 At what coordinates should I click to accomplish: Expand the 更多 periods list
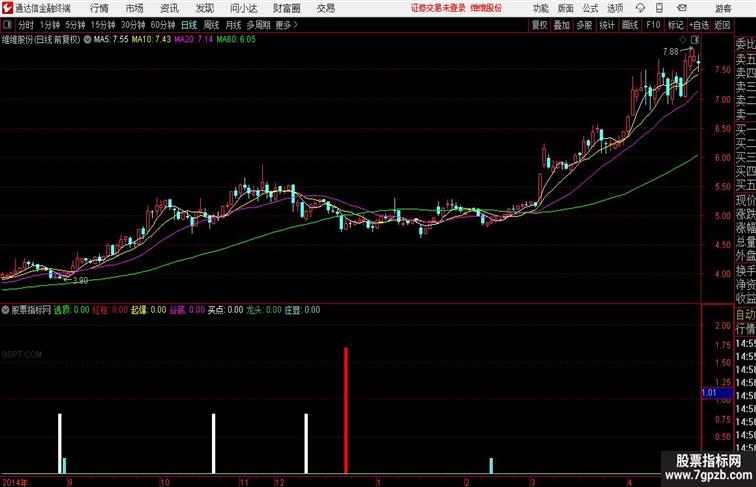point(286,25)
